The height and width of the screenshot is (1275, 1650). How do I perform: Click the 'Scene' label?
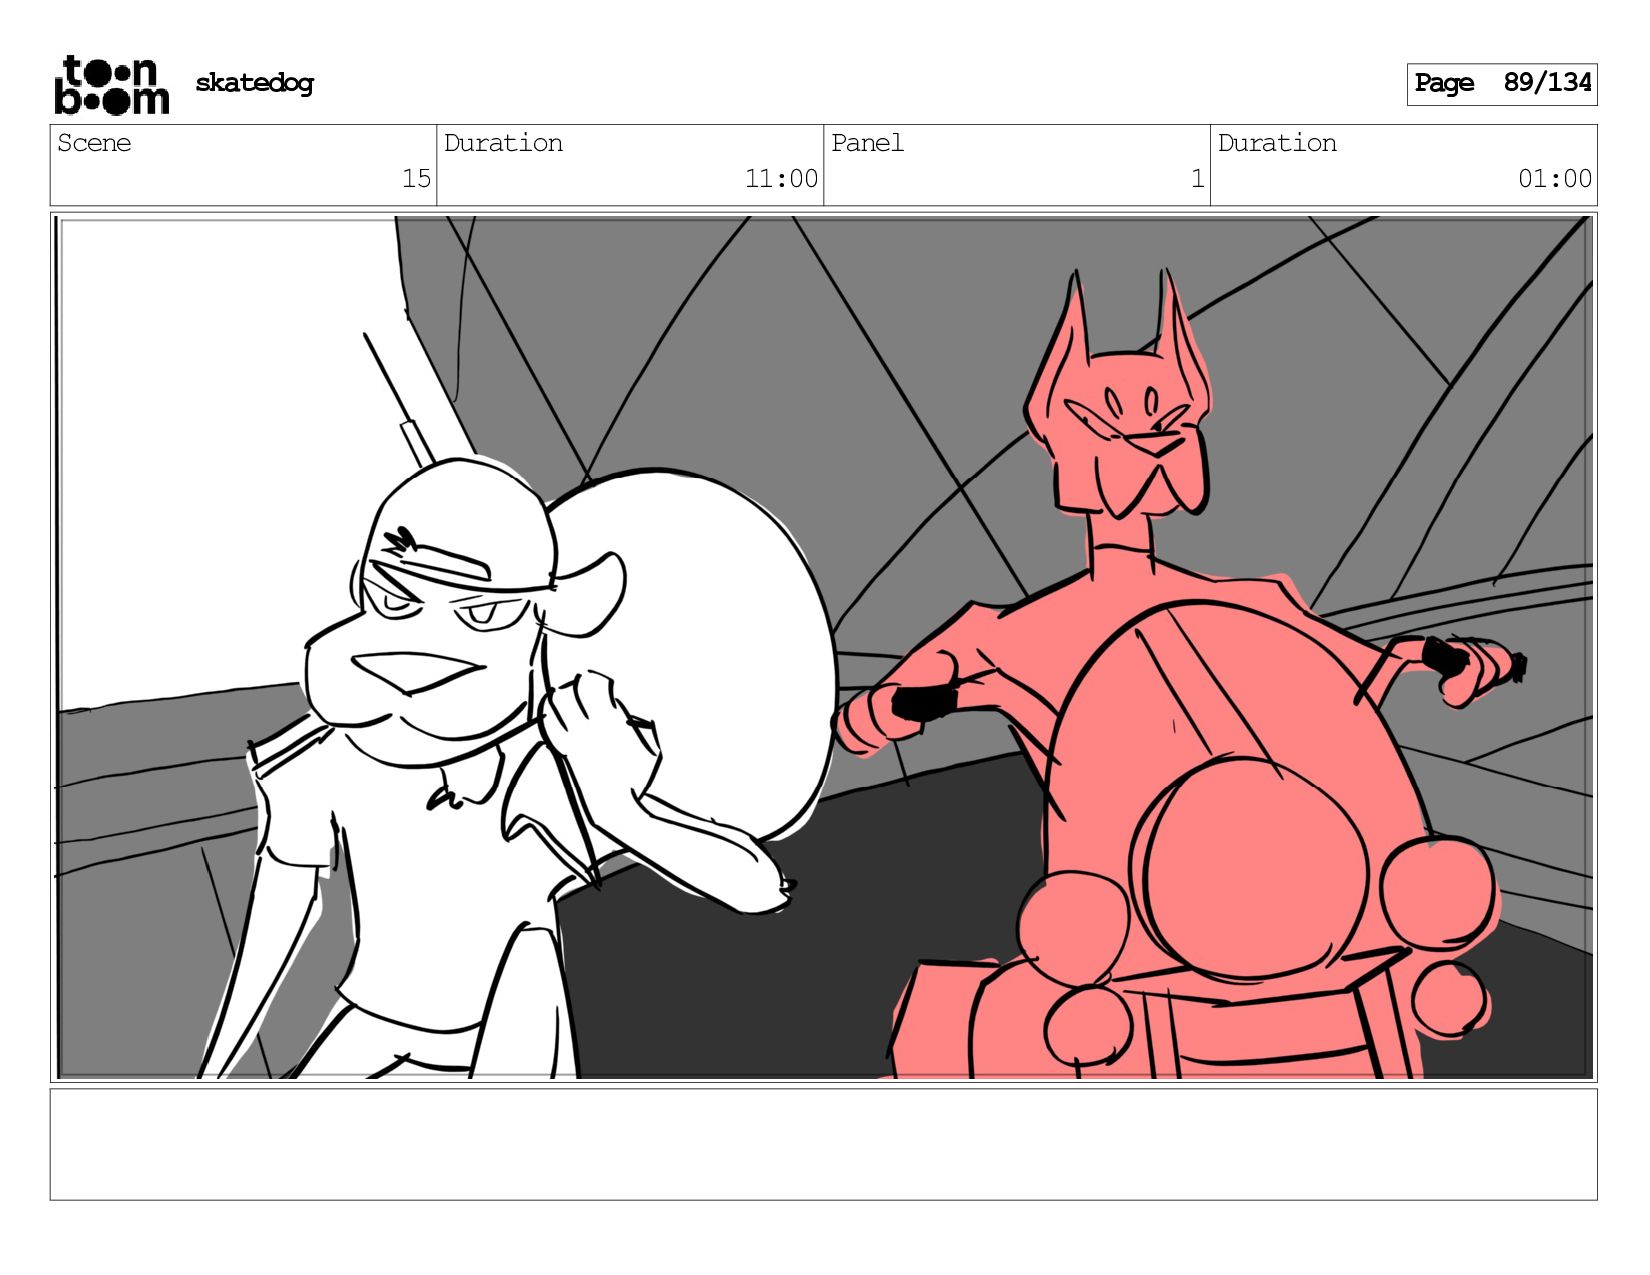click(x=94, y=143)
